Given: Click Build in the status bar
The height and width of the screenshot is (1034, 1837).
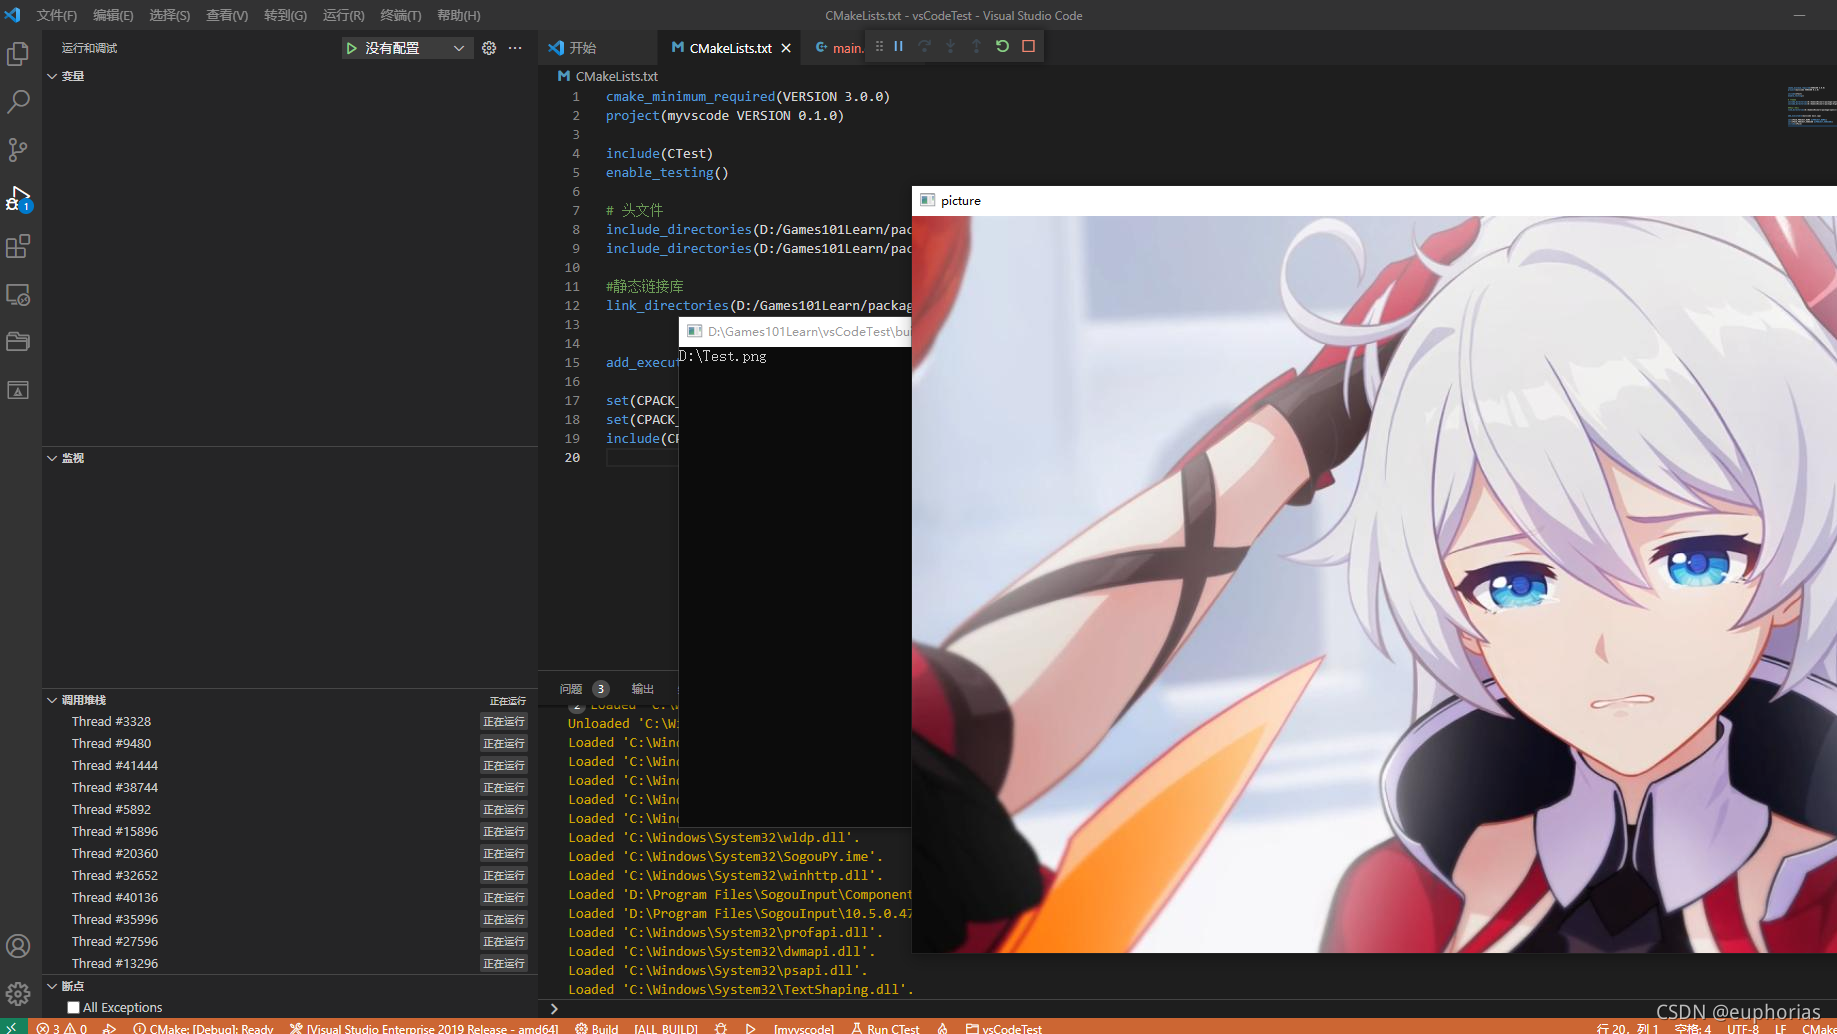Looking at the screenshot, I should pos(596,1028).
